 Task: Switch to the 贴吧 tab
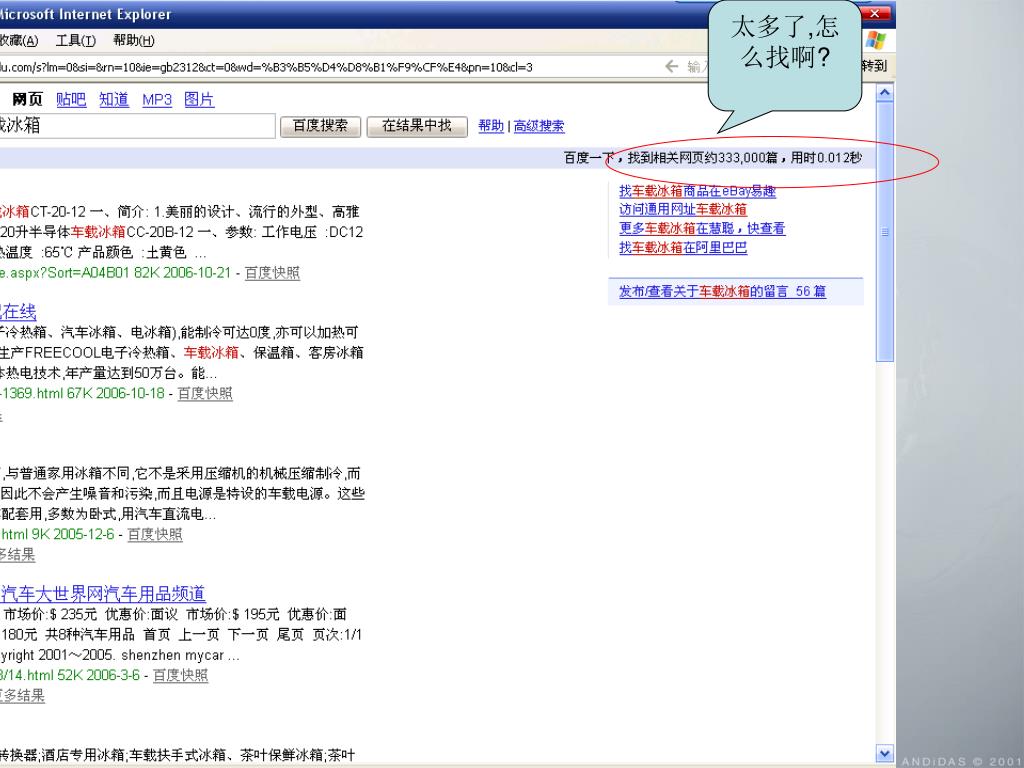[71, 99]
